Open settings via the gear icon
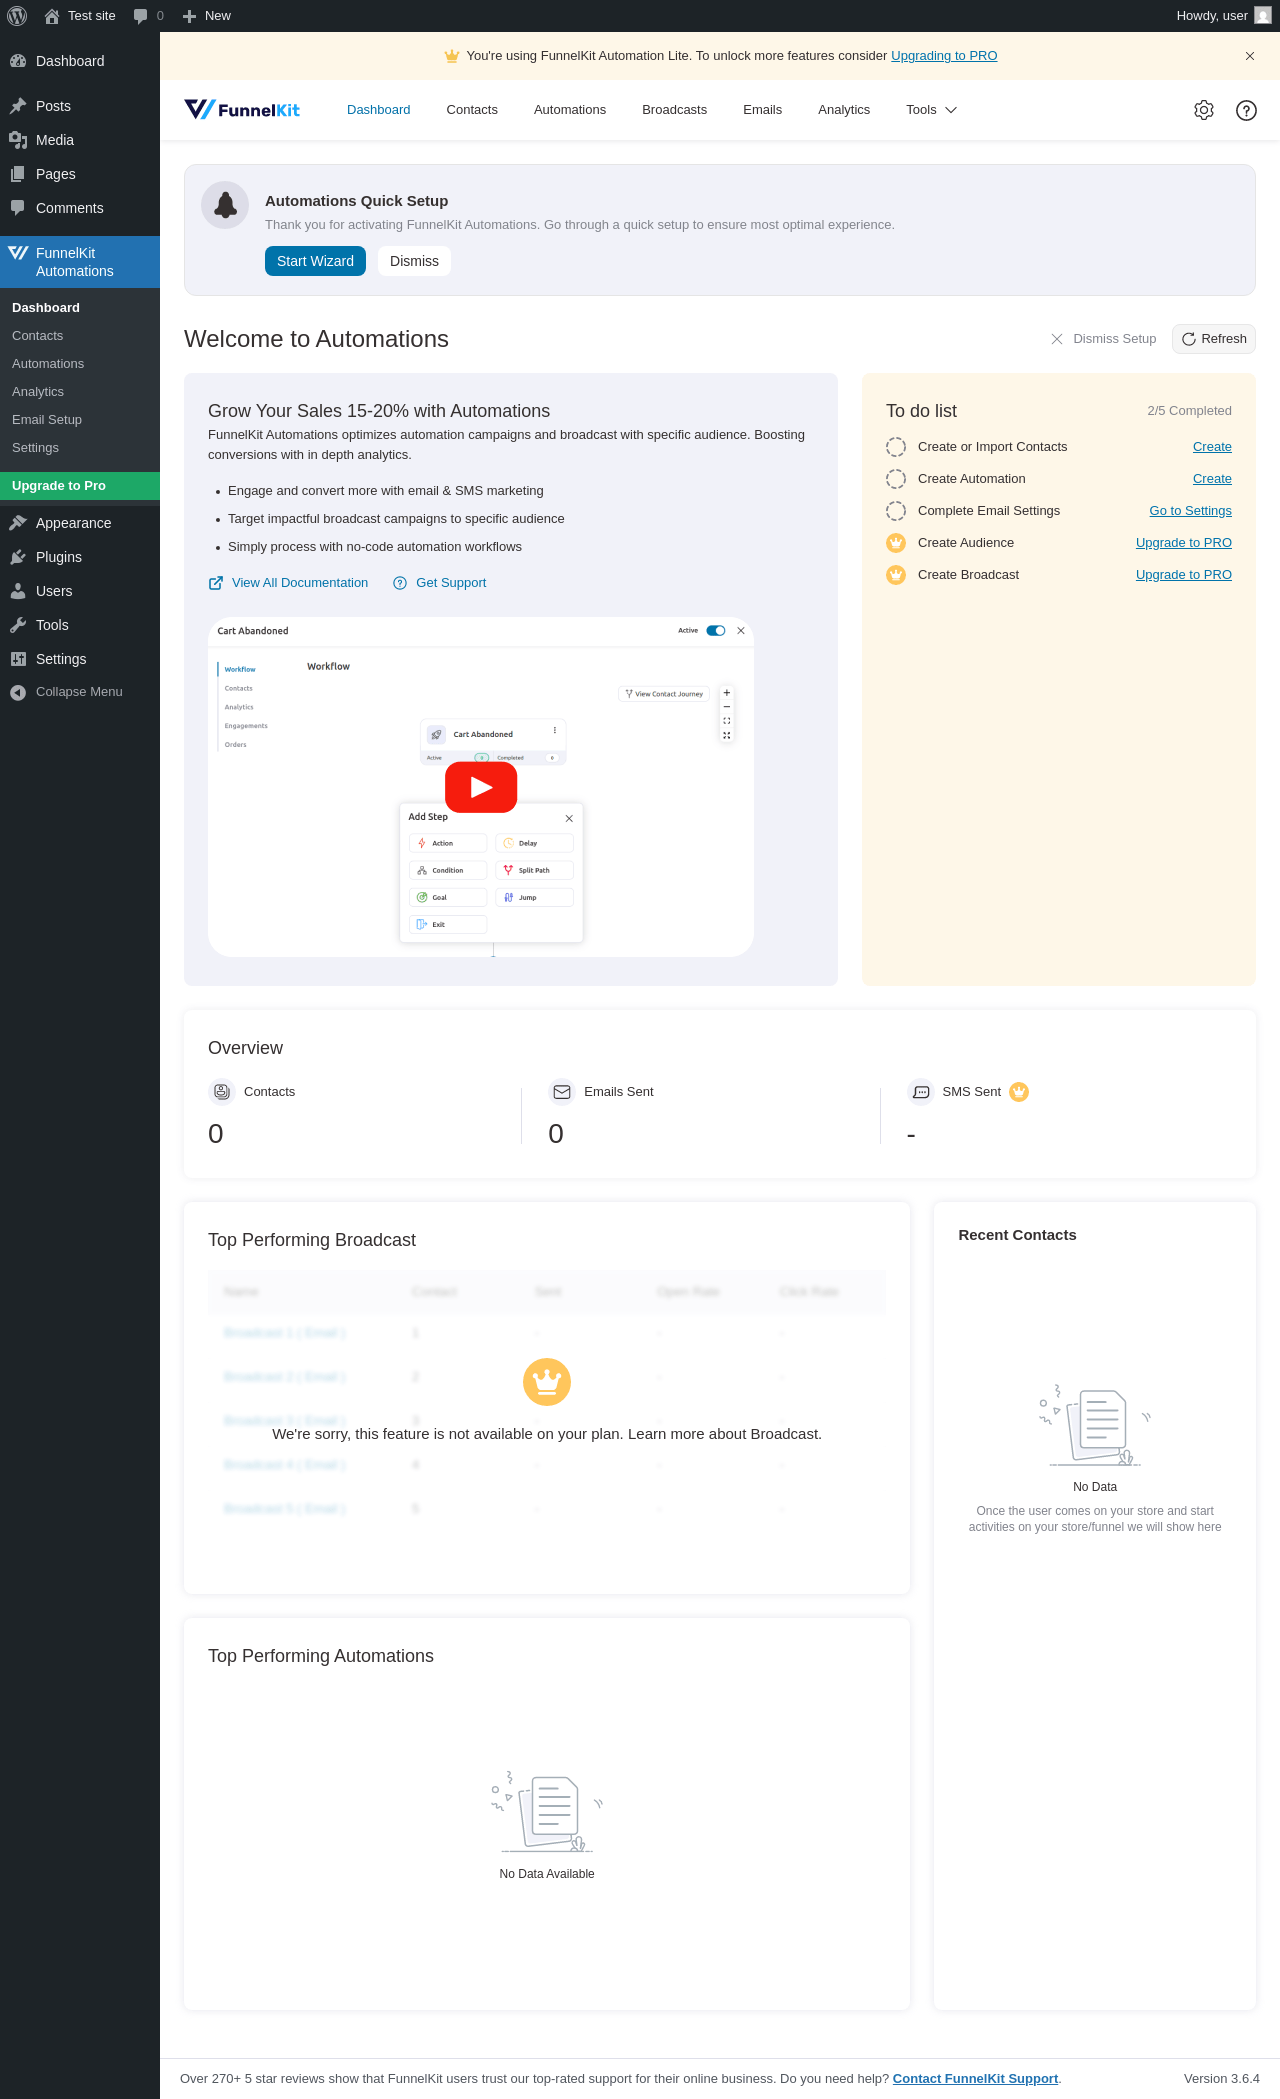Viewport: 1280px width, 2099px height. [1204, 110]
